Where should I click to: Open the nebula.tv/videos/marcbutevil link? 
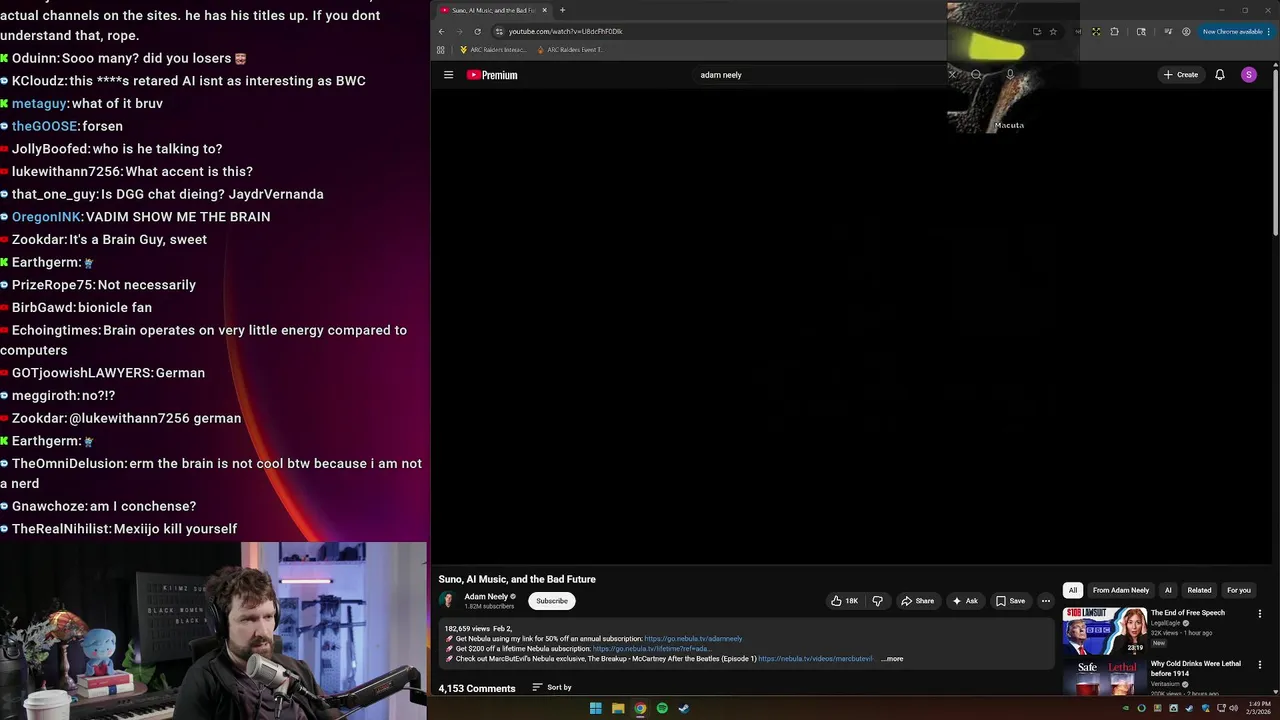click(x=816, y=659)
